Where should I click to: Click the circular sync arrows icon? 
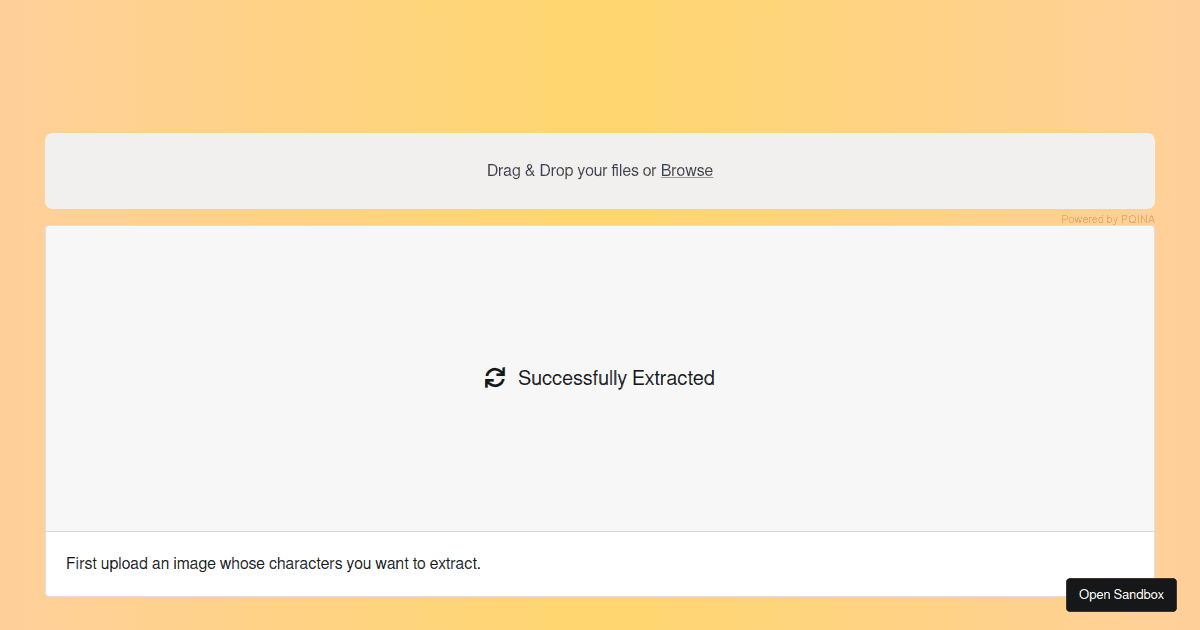(495, 378)
